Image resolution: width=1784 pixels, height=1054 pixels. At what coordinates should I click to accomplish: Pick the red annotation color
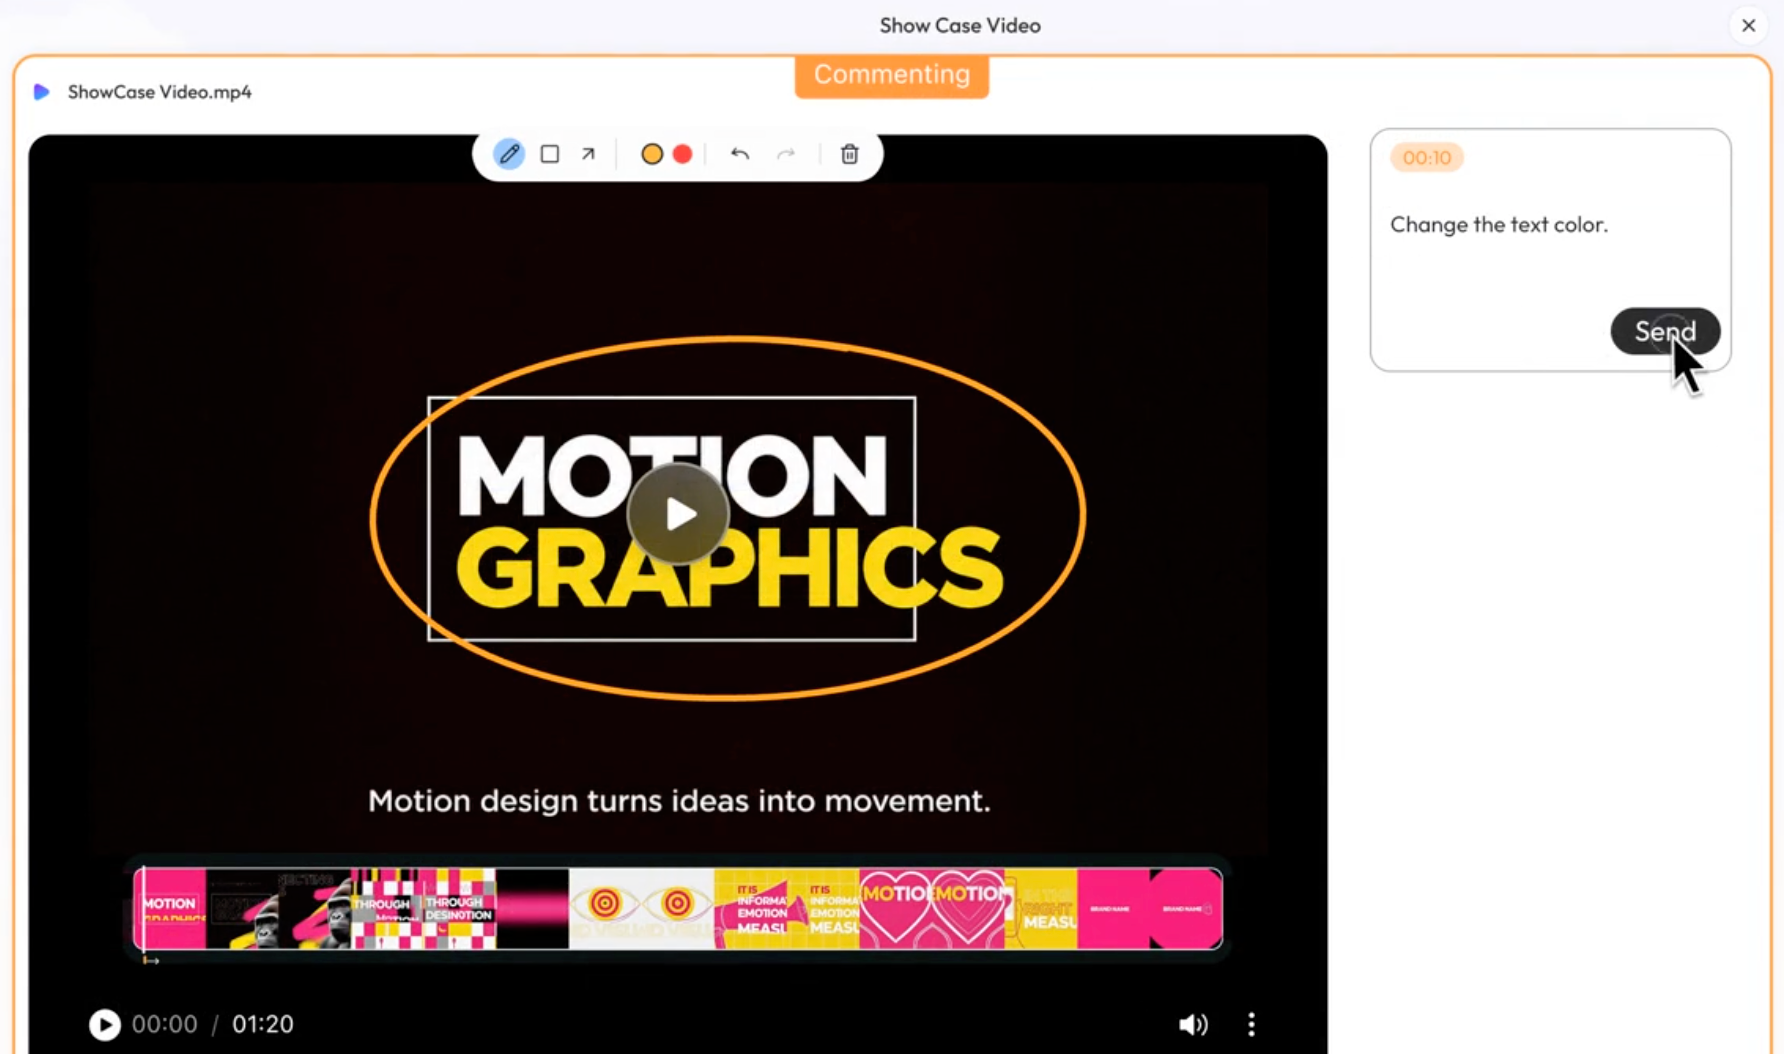click(x=683, y=154)
